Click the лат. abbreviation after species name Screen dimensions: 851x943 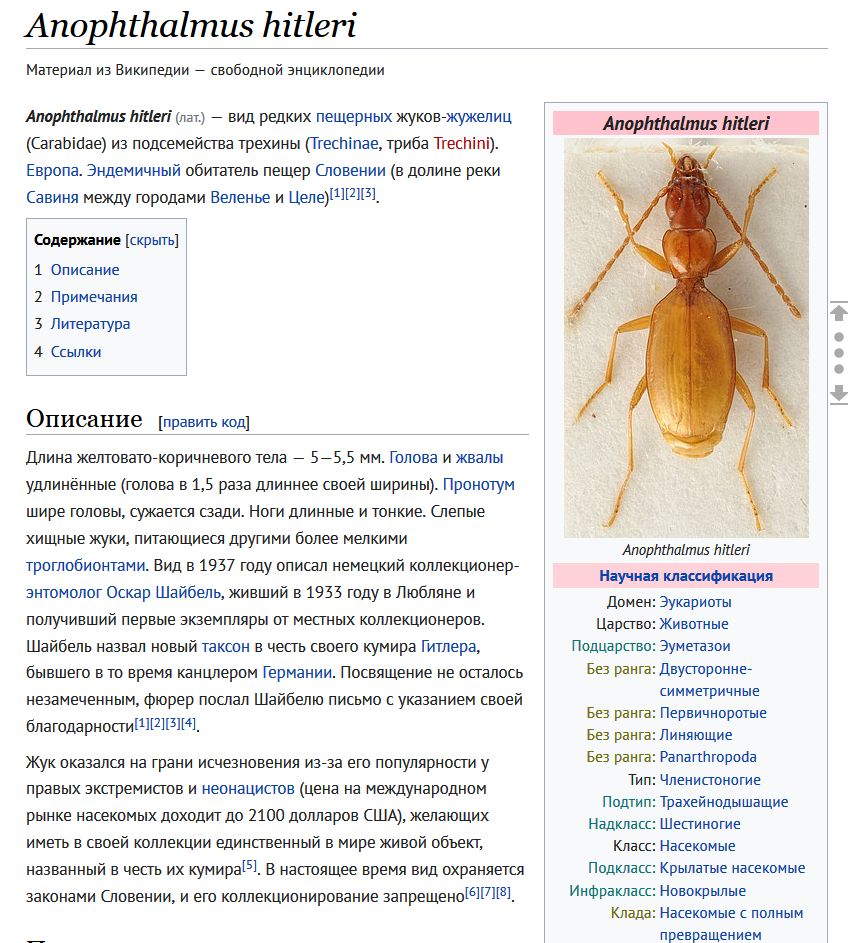[190, 118]
